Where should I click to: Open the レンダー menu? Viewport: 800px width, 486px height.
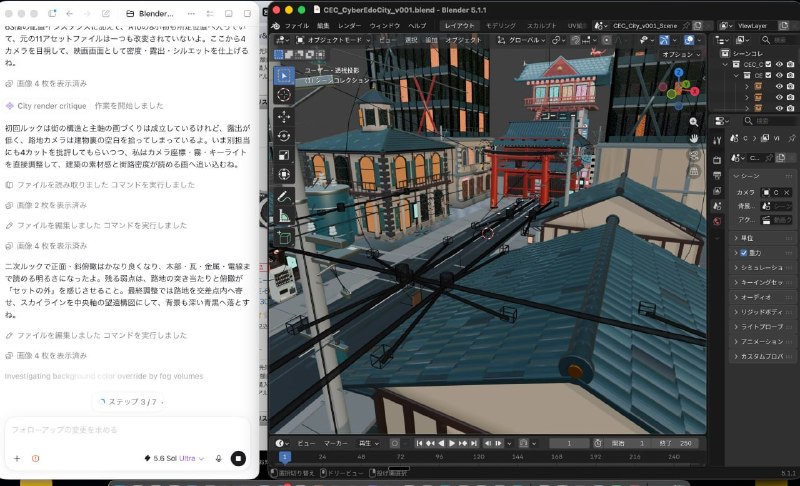(349, 25)
